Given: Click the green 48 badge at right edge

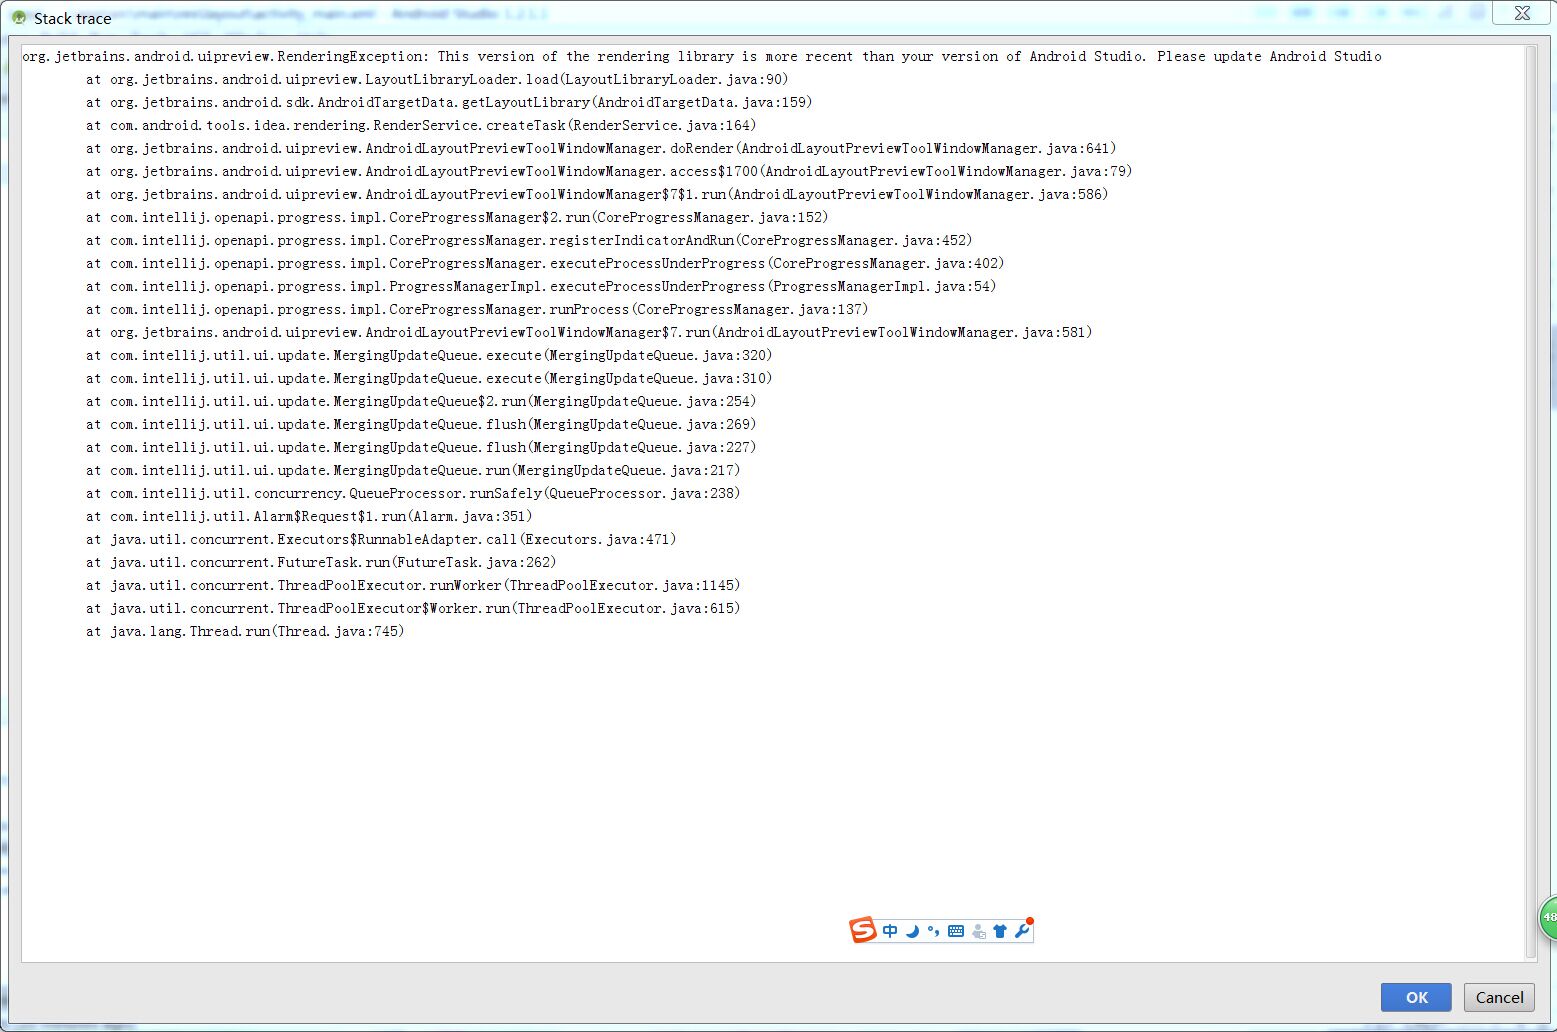Looking at the screenshot, I should point(1548,916).
